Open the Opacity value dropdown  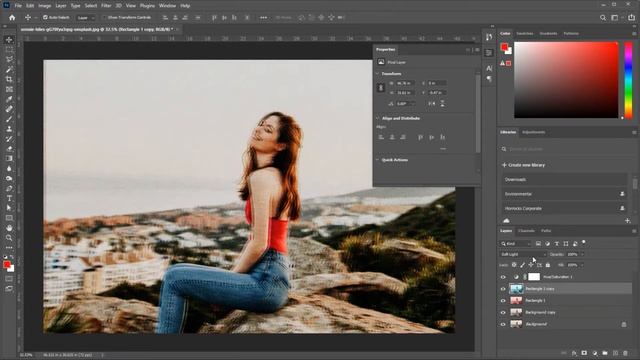click(x=582, y=254)
